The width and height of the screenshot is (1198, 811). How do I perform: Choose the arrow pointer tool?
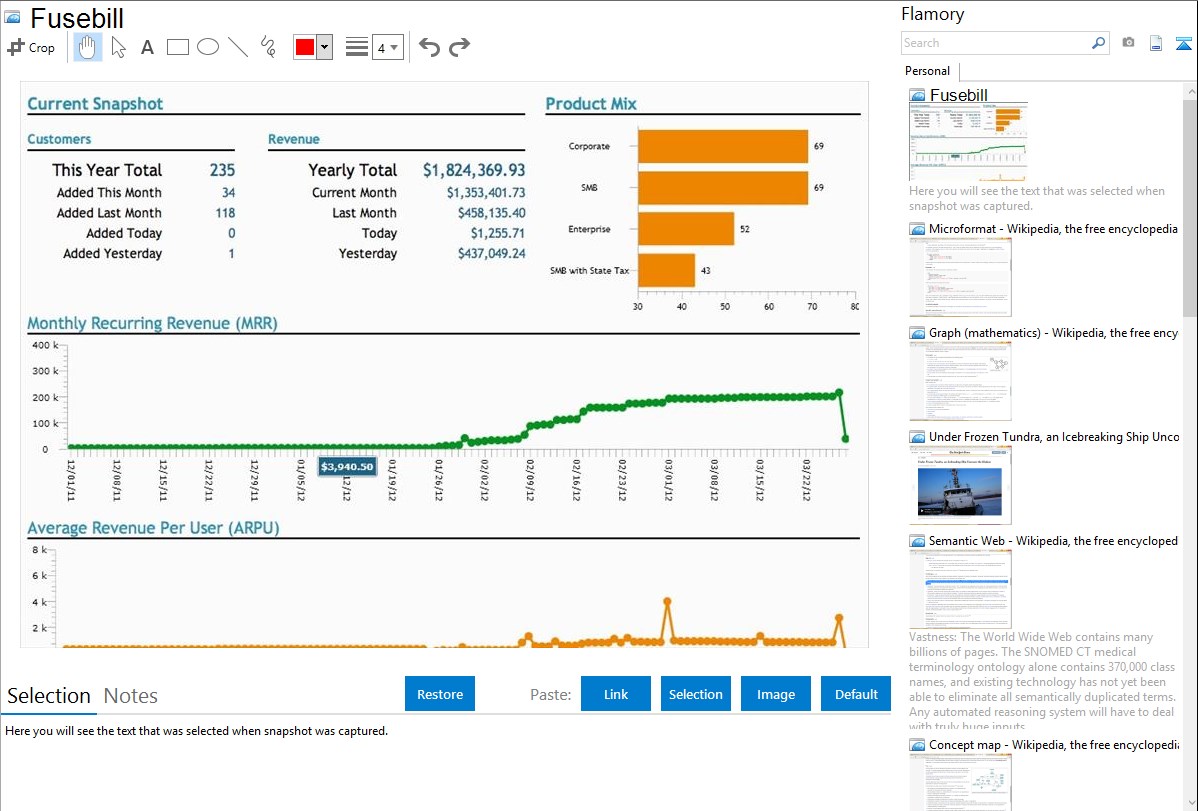[x=118, y=47]
